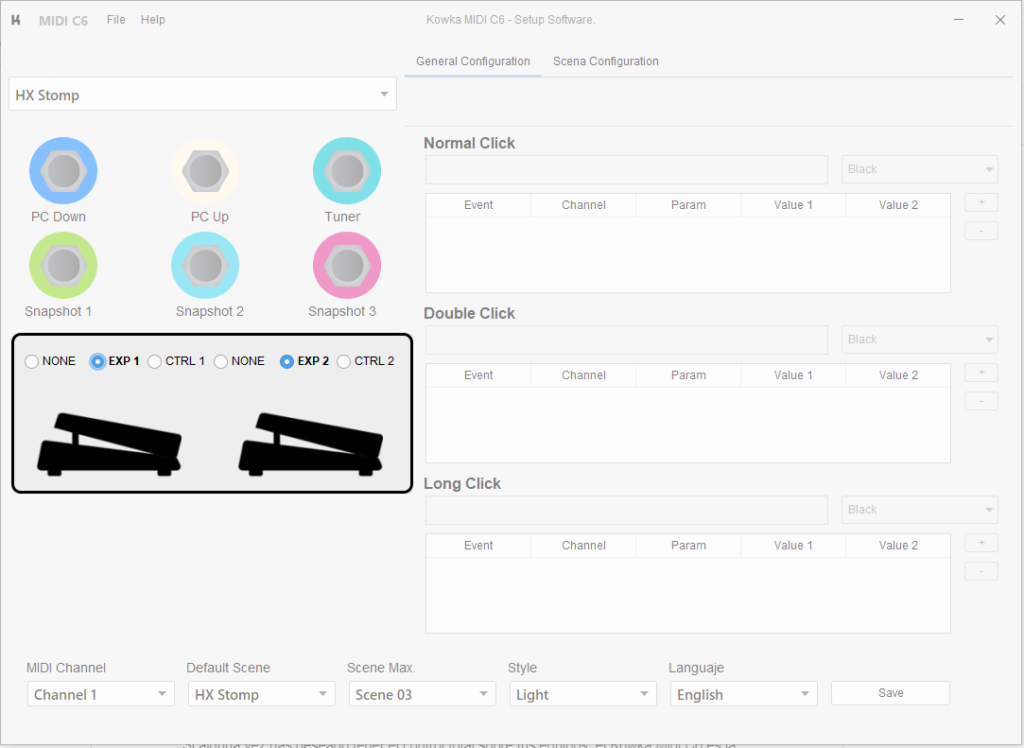This screenshot has height=748, width=1024.
Task: Click the Value 1 header in Normal Click
Action: coord(793,205)
